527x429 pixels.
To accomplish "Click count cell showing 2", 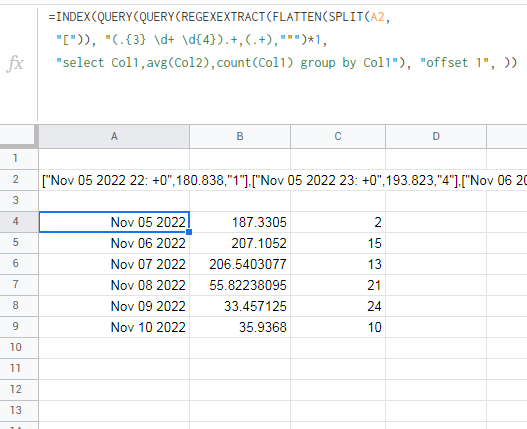I will 338,222.
